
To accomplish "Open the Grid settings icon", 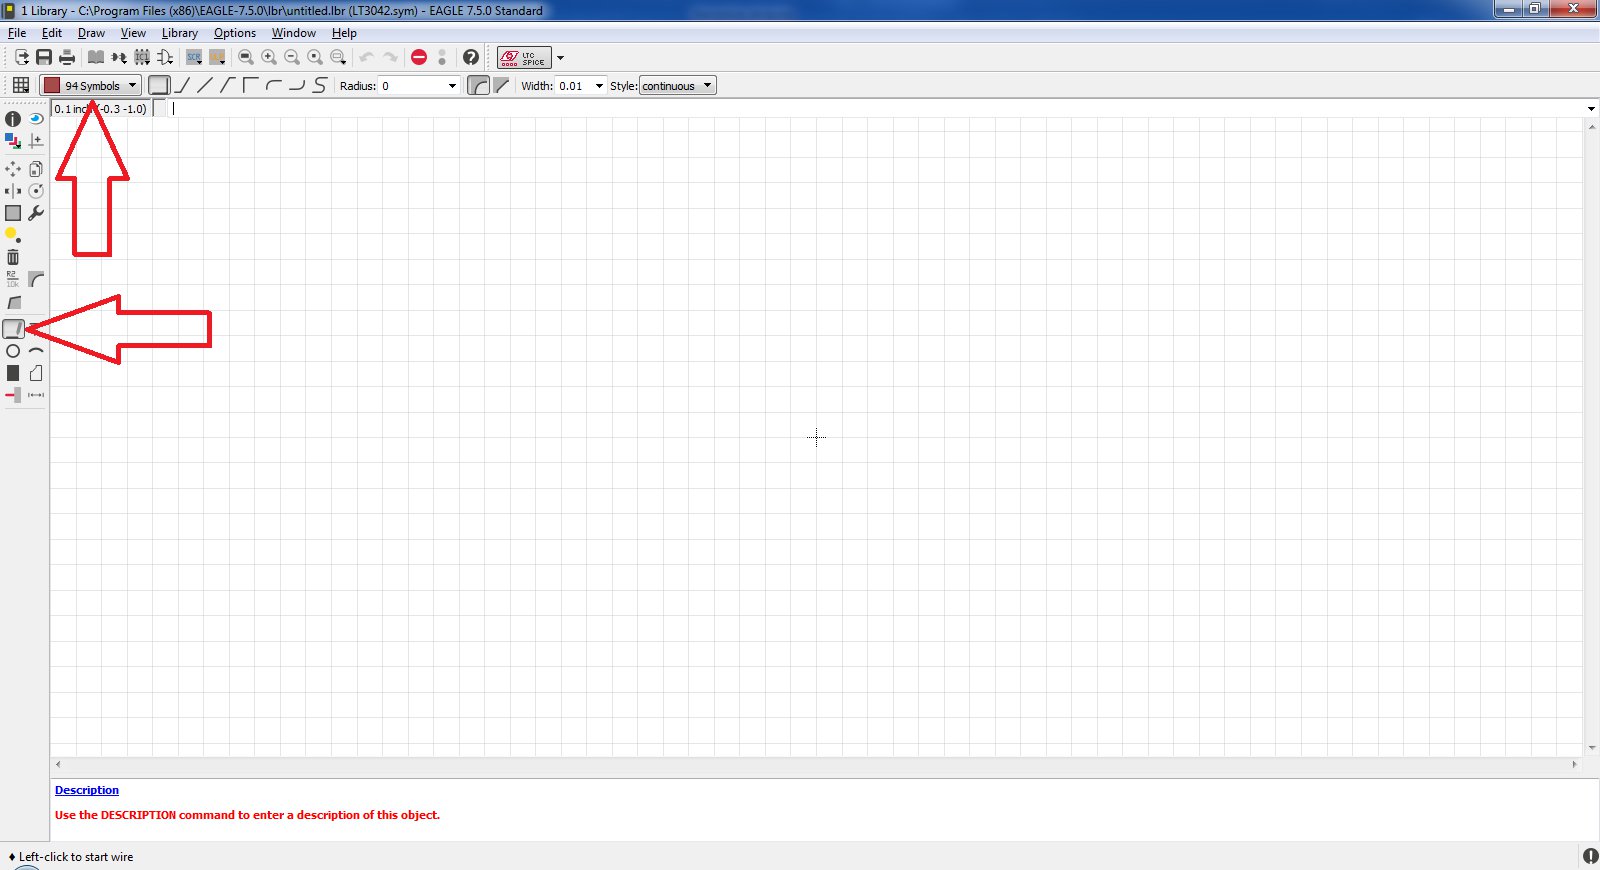I will 21,85.
